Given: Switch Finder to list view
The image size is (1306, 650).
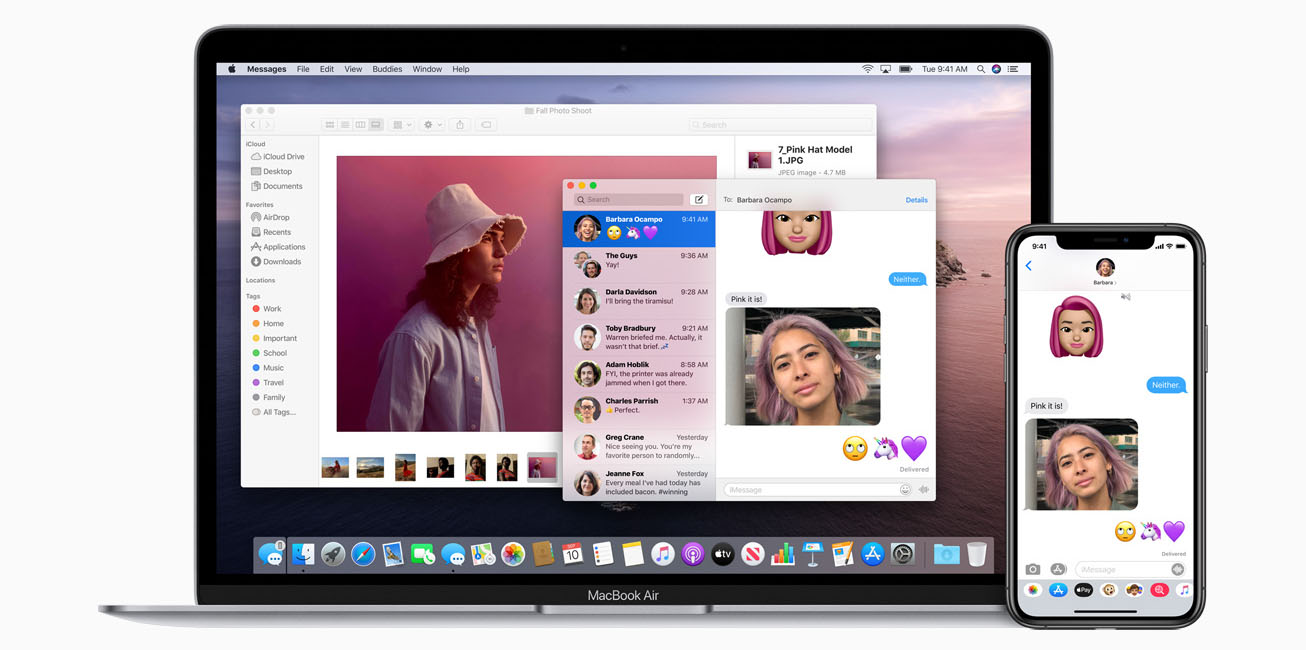Looking at the screenshot, I should pos(345,125).
